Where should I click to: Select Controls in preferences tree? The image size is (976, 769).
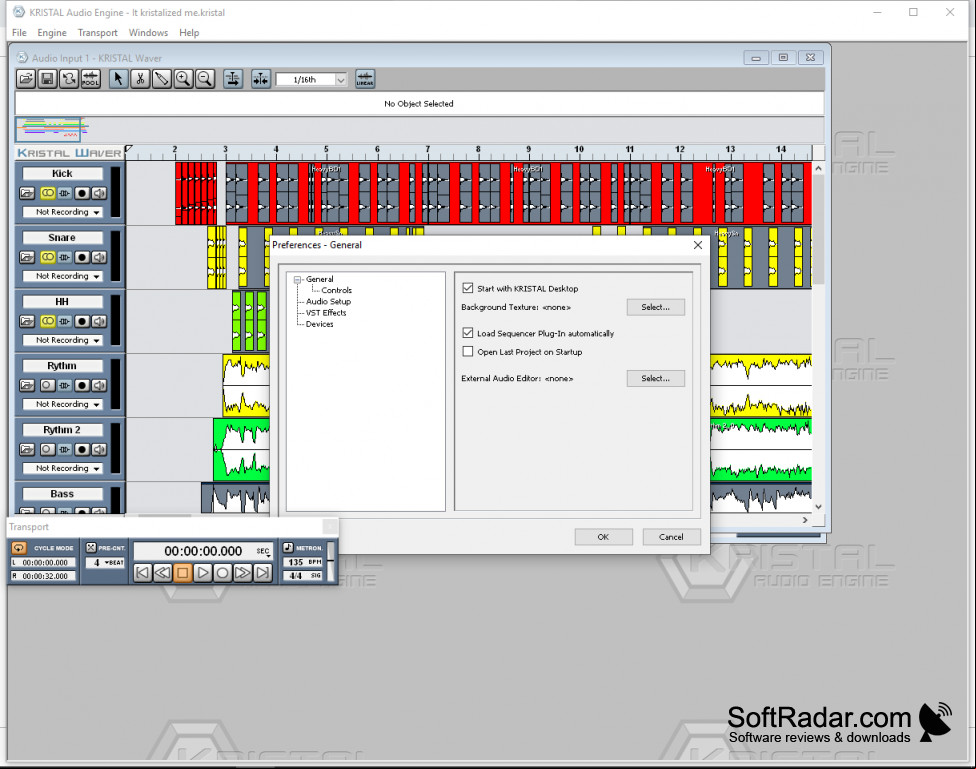[336, 290]
